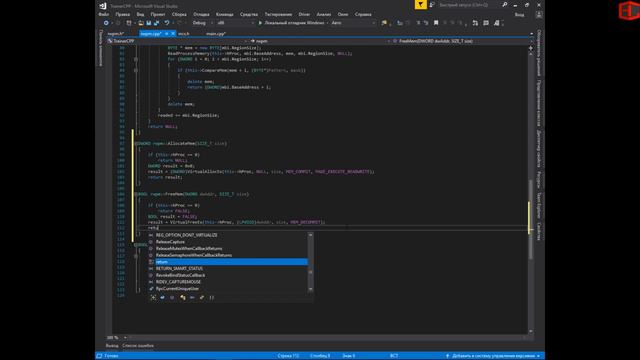Click the save all toolbar icon
640x360 pixels.
coord(156,23)
